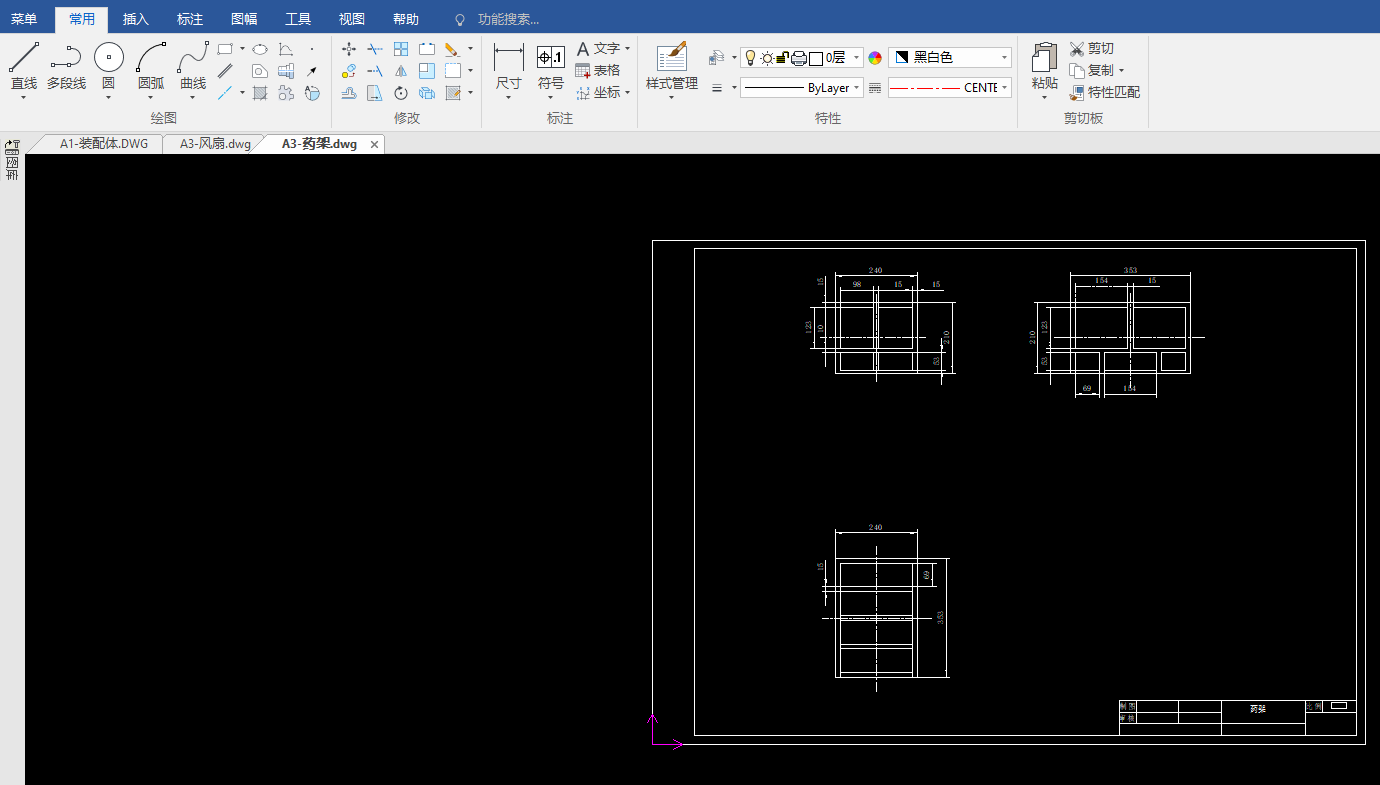This screenshot has width=1380, height=785.
Task: Select the gear drawing tool
Action: pyautogui.click(x=286, y=93)
